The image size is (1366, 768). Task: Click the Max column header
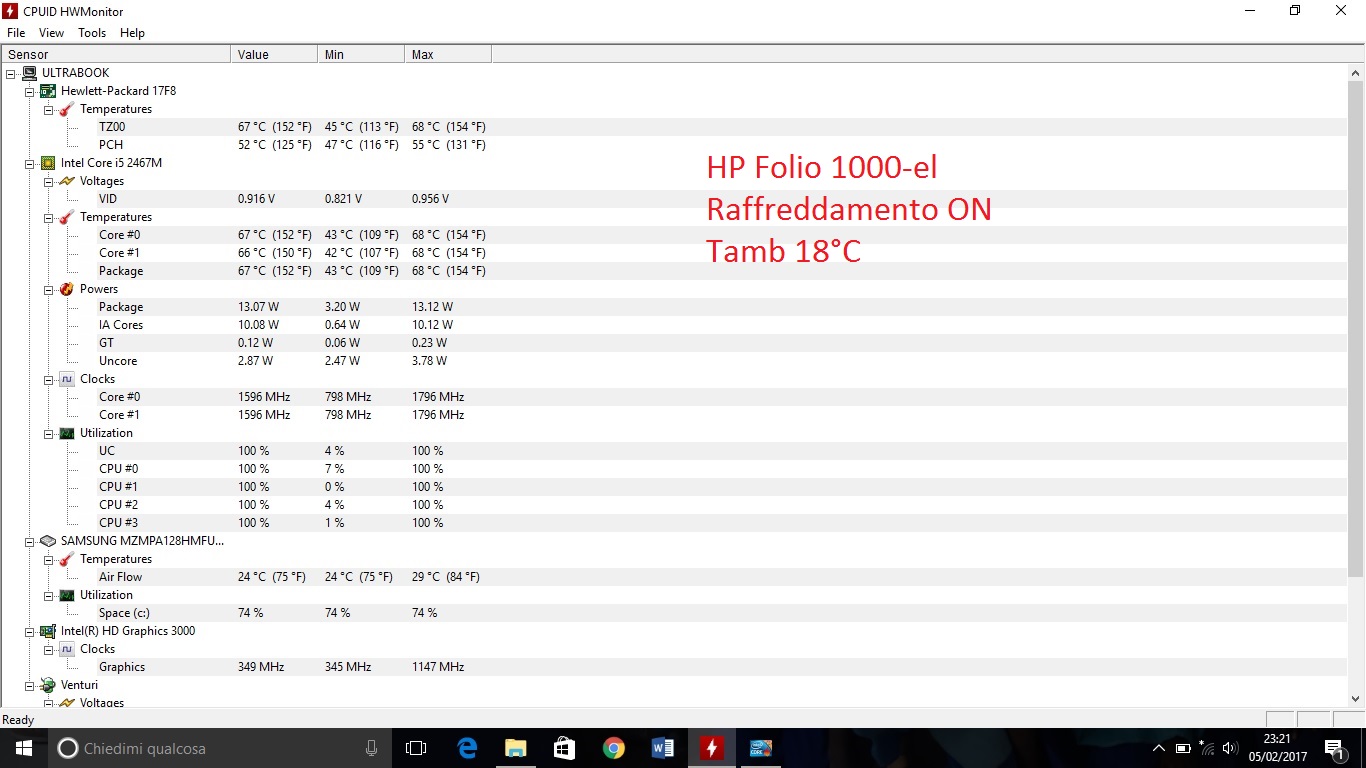[447, 54]
